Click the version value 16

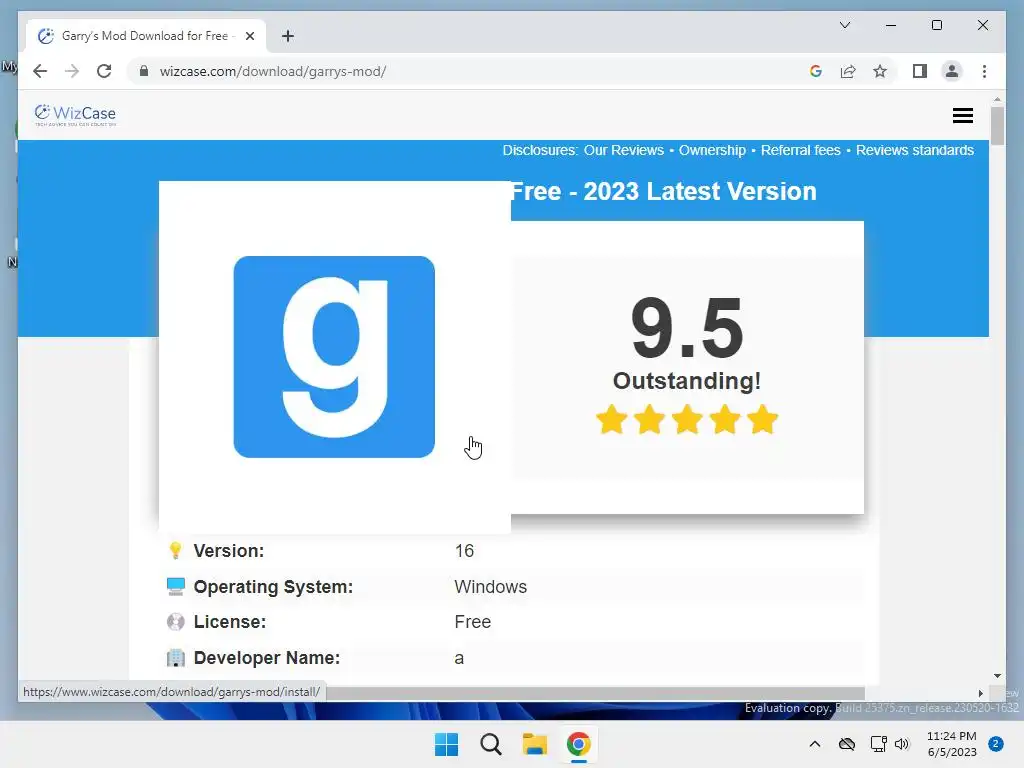464,551
